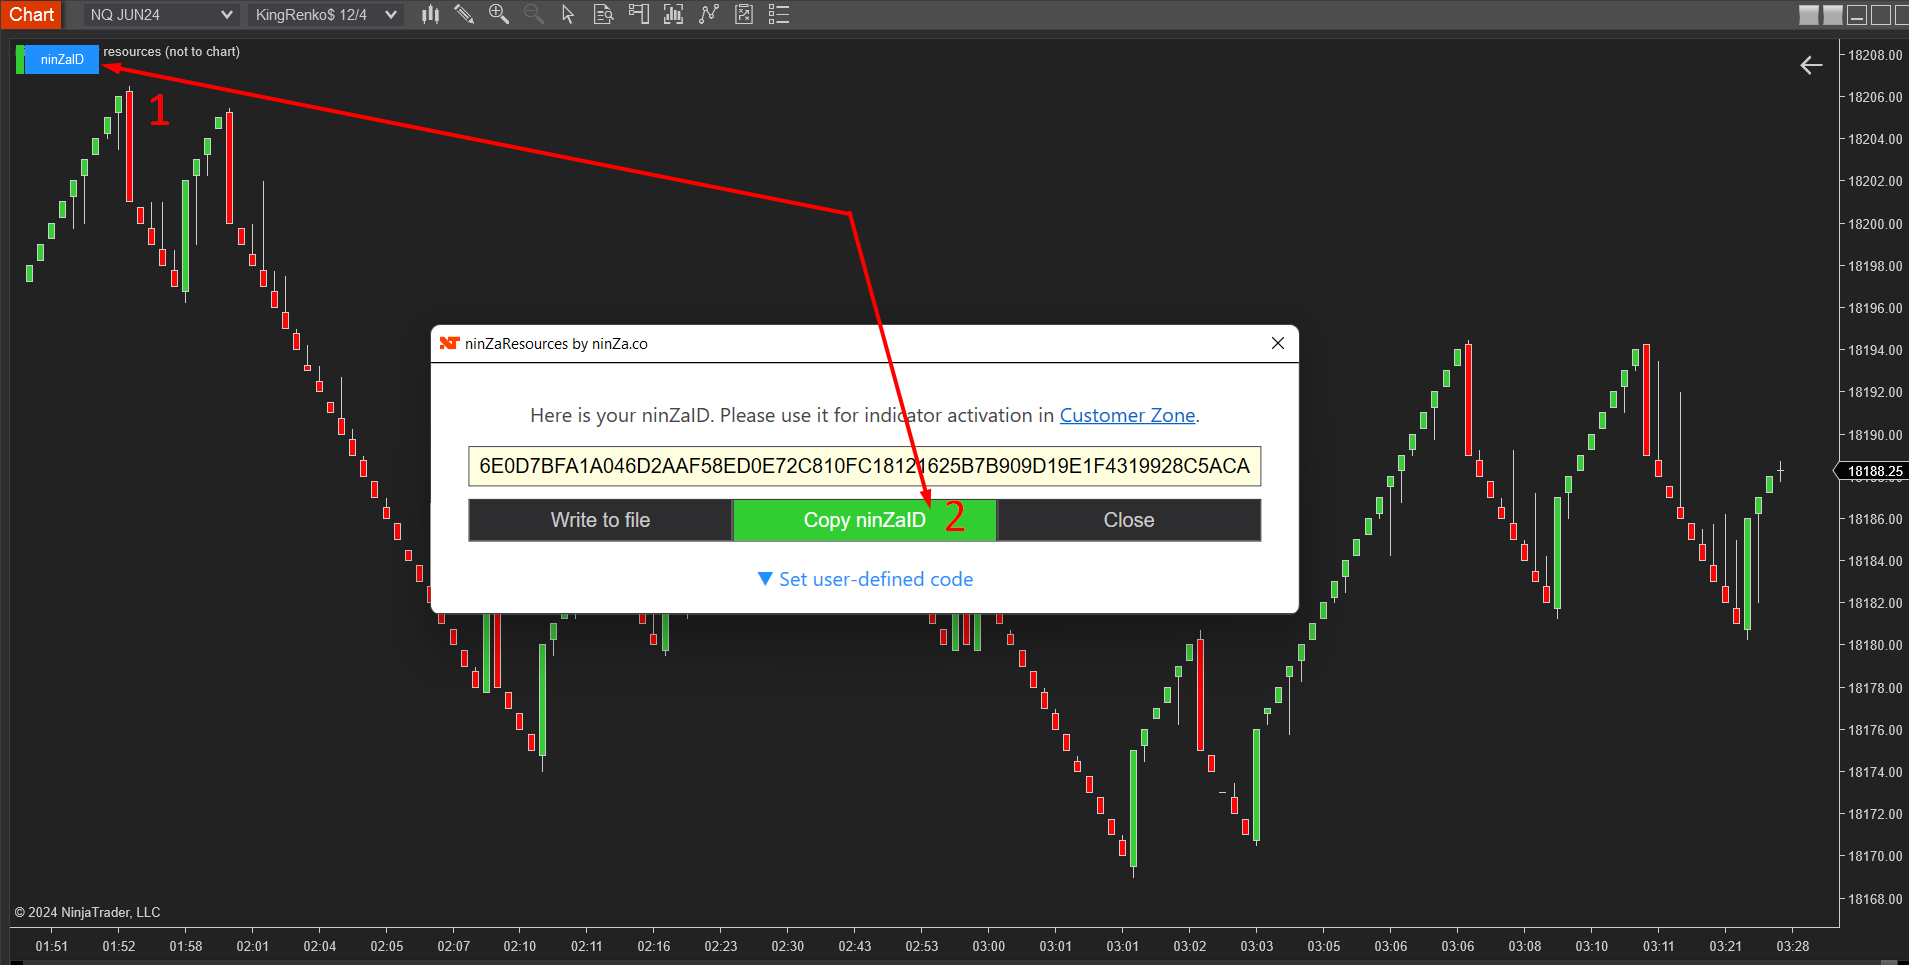The image size is (1909, 965).
Task: Click the Close button in dialog
Action: (1129, 520)
